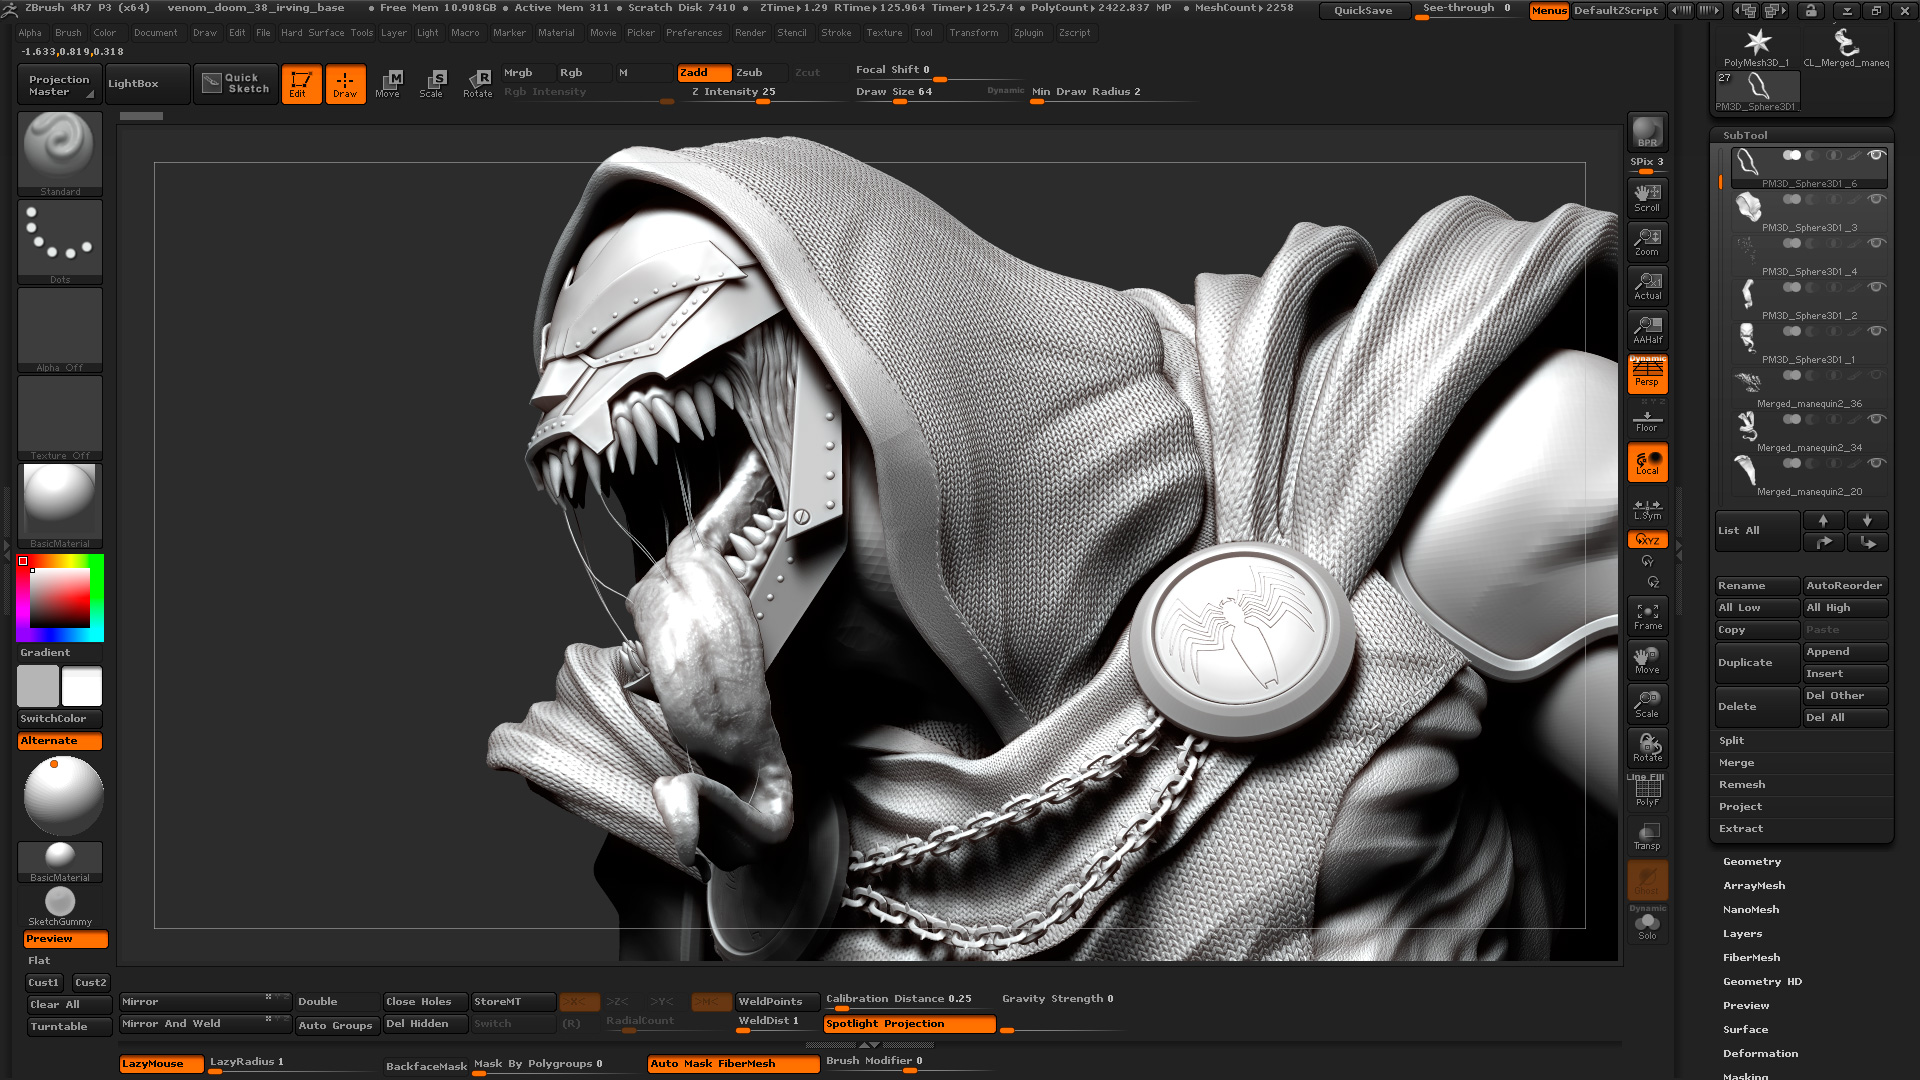Expand the FiberMesh palette

1751,958
